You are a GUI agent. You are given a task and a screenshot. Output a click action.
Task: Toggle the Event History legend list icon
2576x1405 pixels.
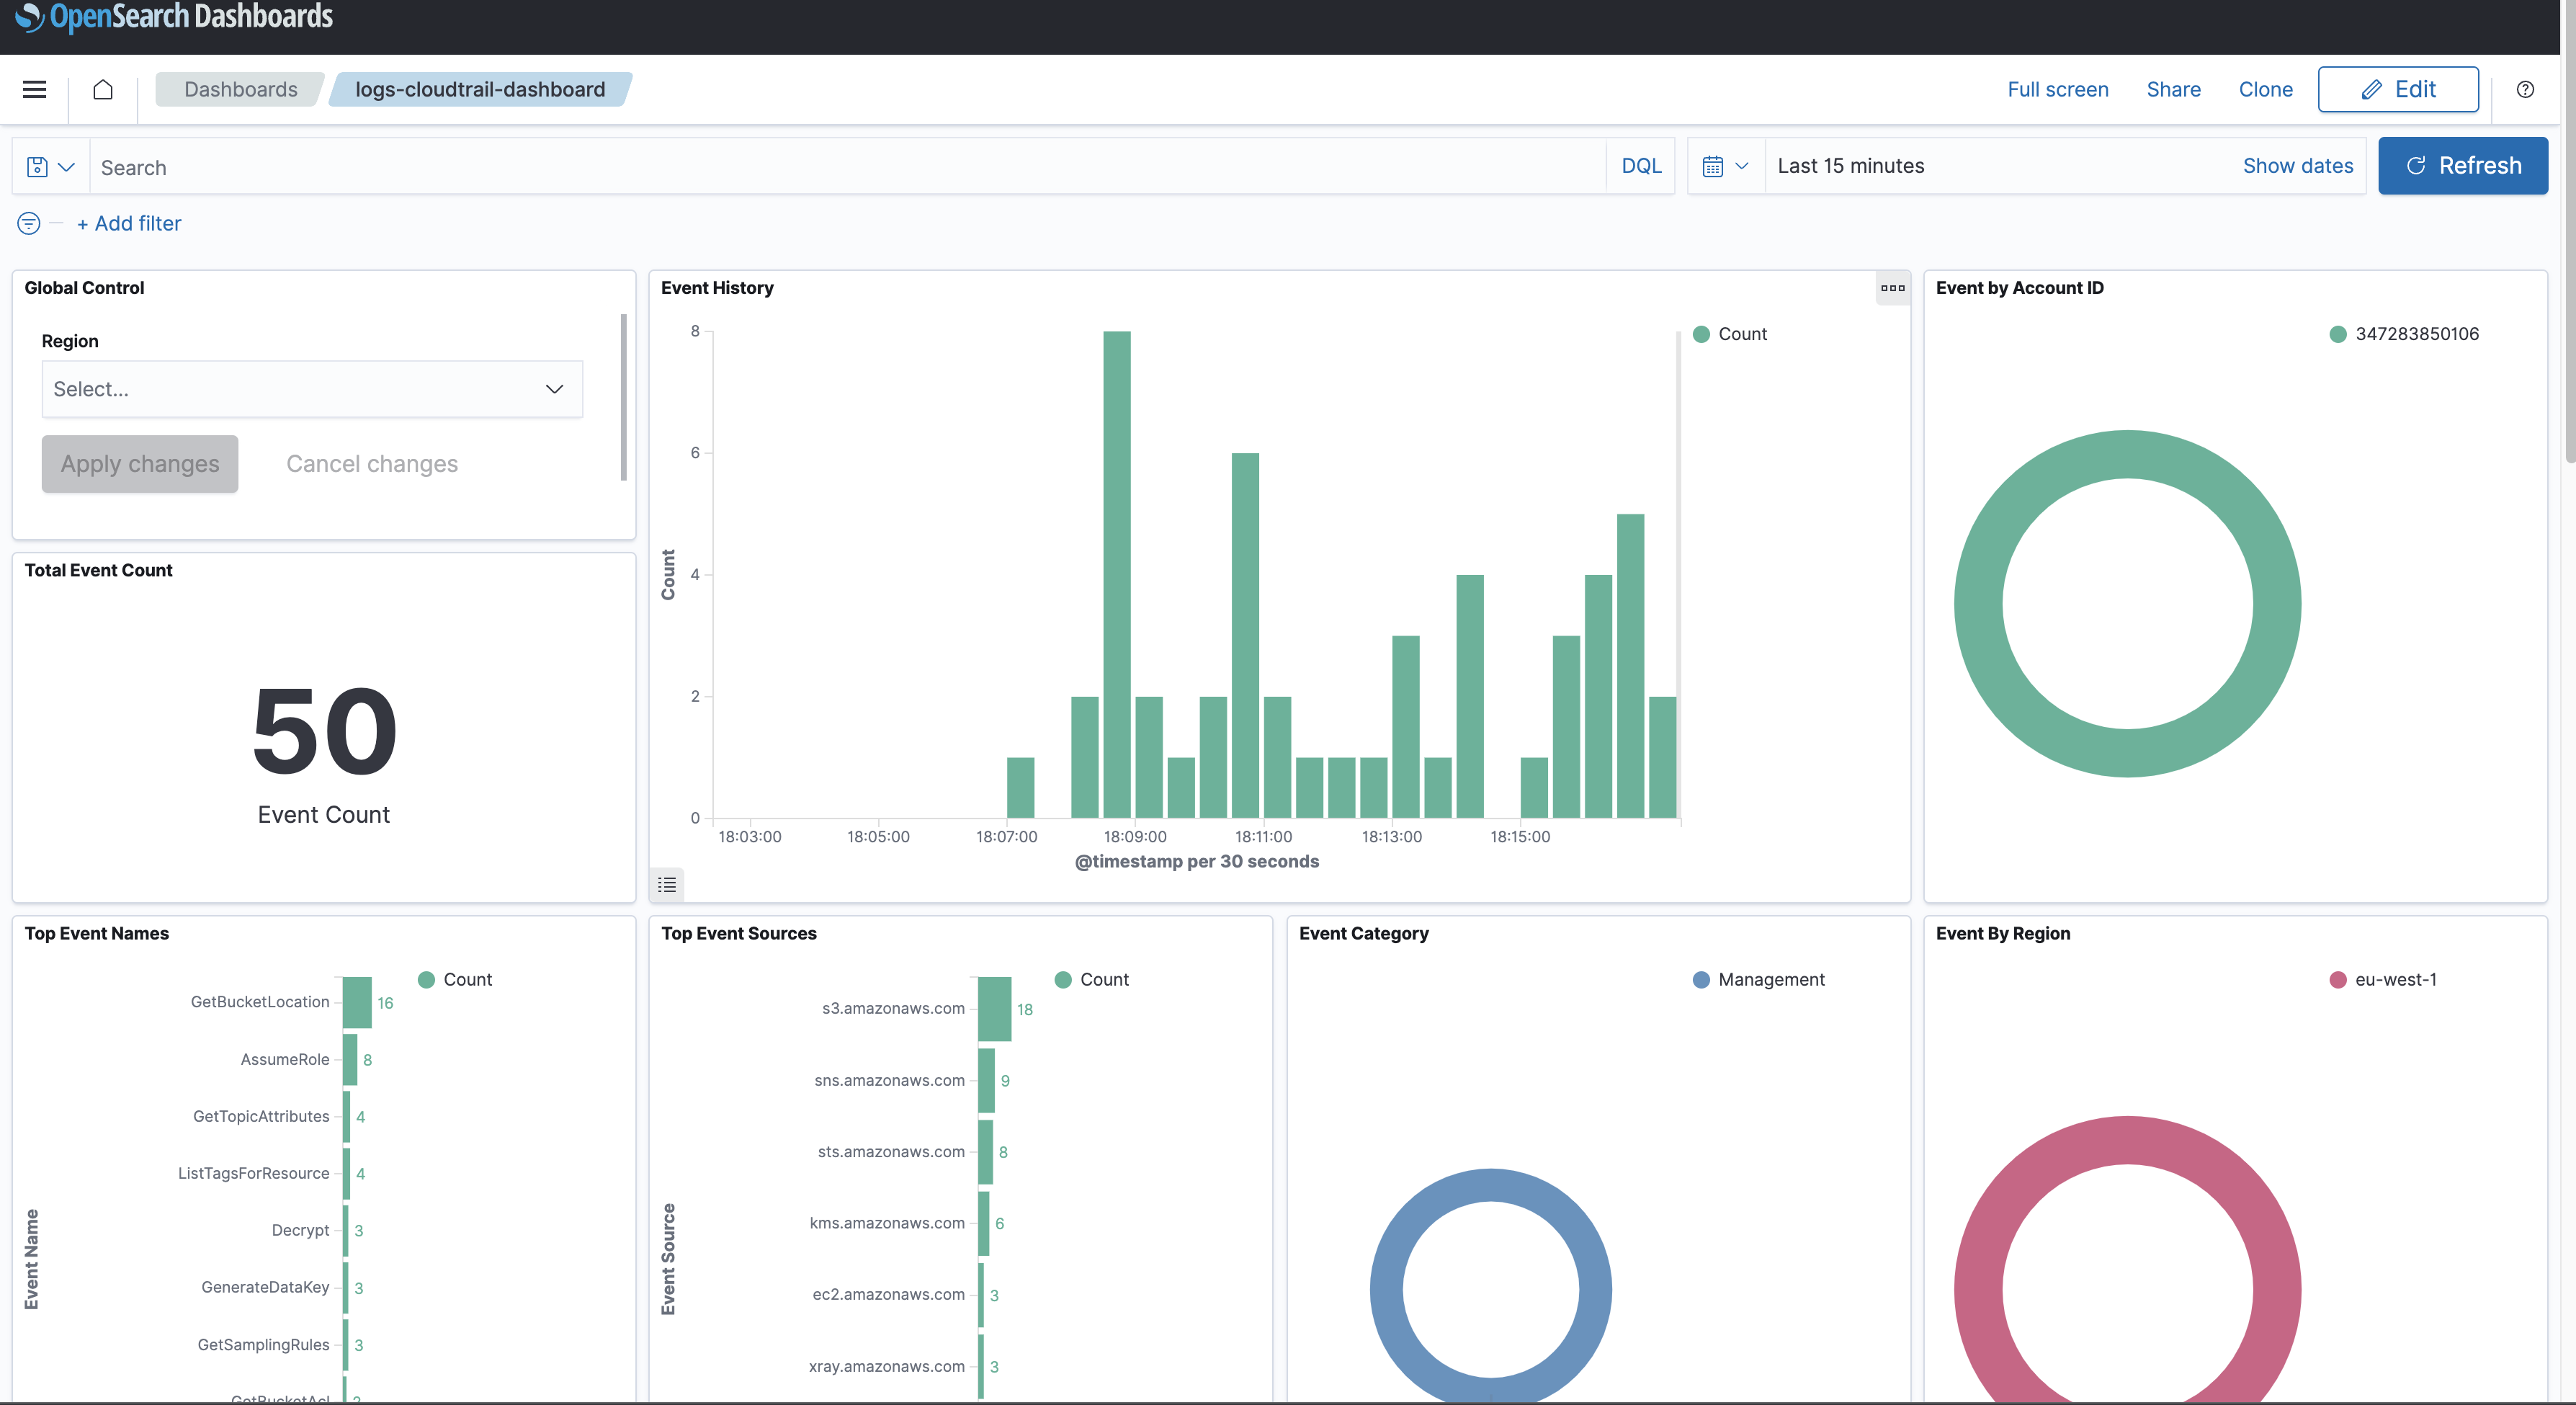click(x=667, y=885)
